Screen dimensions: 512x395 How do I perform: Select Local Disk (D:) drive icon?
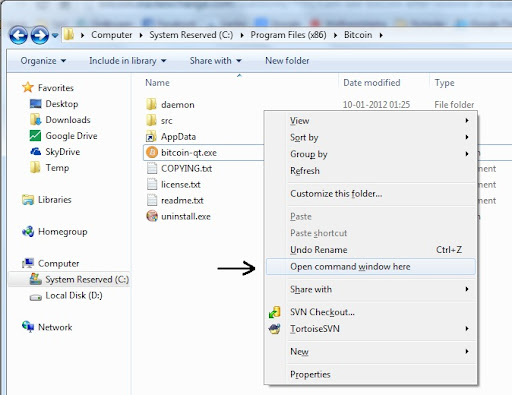click(x=35, y=296)
